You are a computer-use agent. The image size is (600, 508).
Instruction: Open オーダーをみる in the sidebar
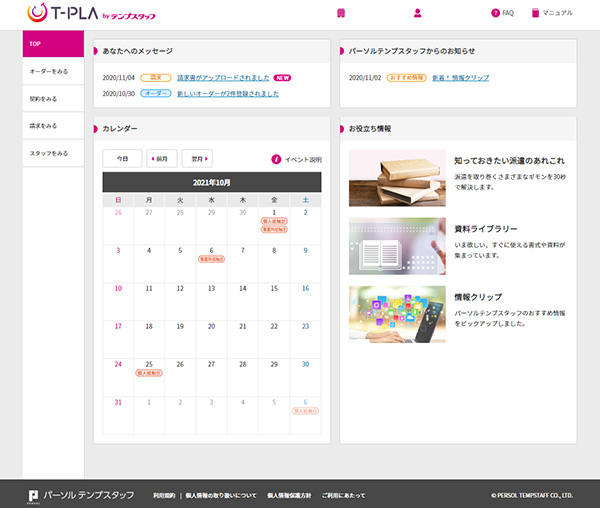(x=53, y=72)
